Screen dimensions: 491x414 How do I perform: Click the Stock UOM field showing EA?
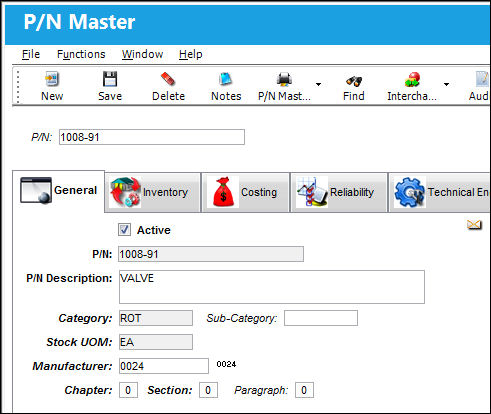(x=156, y=342)
